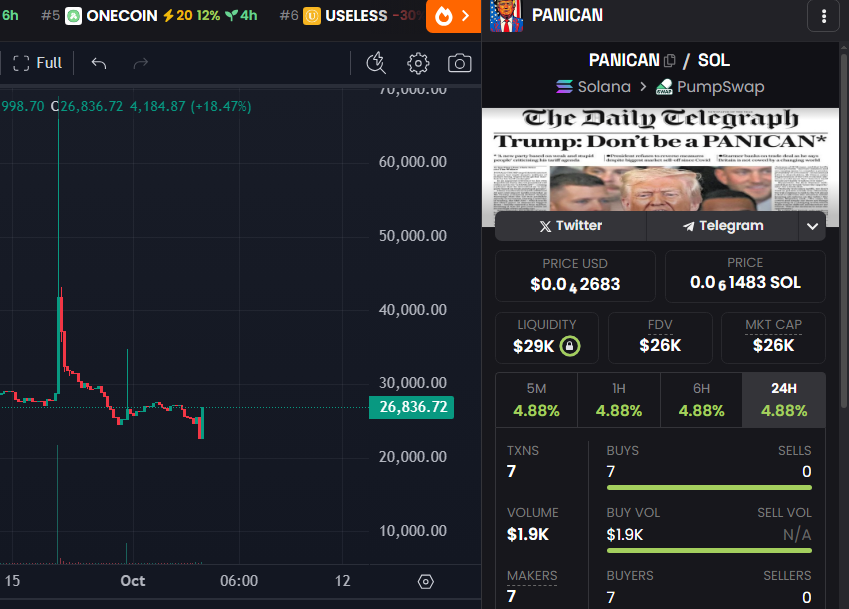849x609 pixels.
Task: Click the PumpSwap logo icon
Action: click(664, 87)
